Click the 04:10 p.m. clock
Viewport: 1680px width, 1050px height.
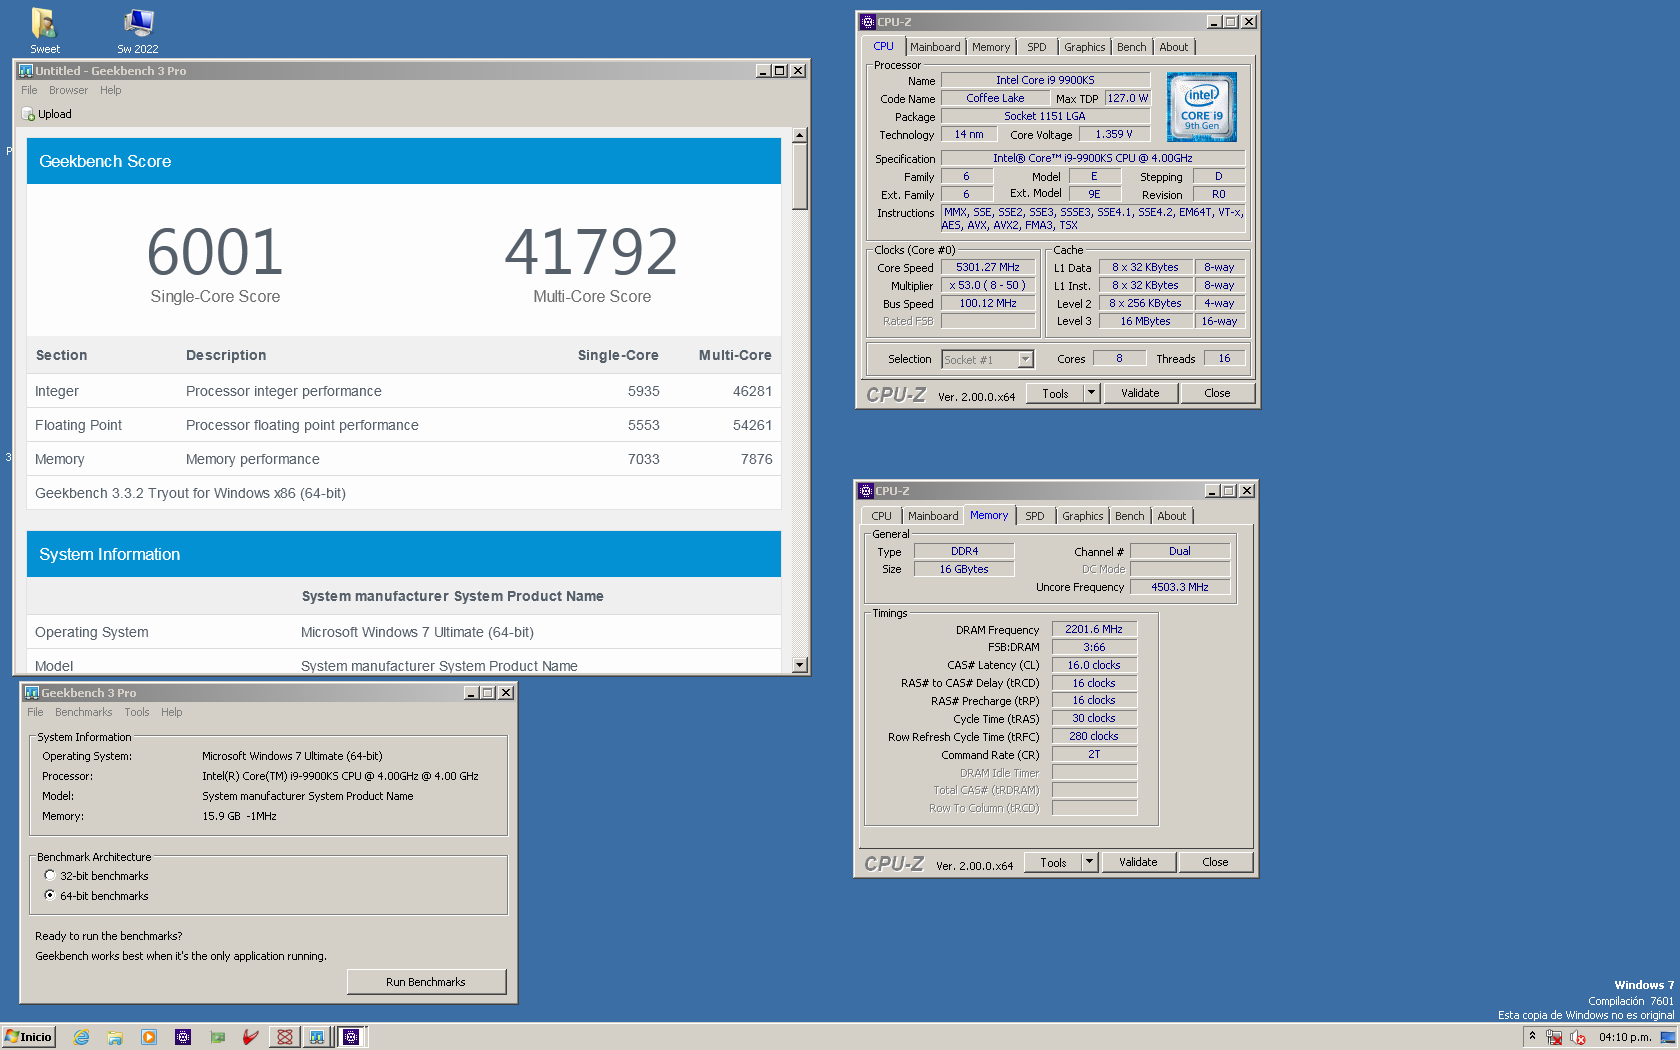pyautogui.click(x=1624, y=1037)
